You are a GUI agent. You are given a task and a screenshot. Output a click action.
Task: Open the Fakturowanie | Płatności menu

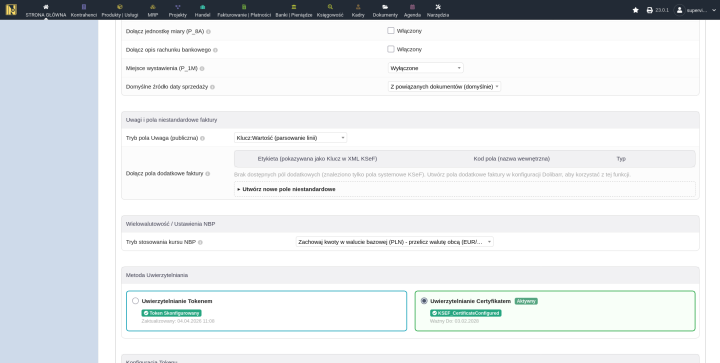244,11
